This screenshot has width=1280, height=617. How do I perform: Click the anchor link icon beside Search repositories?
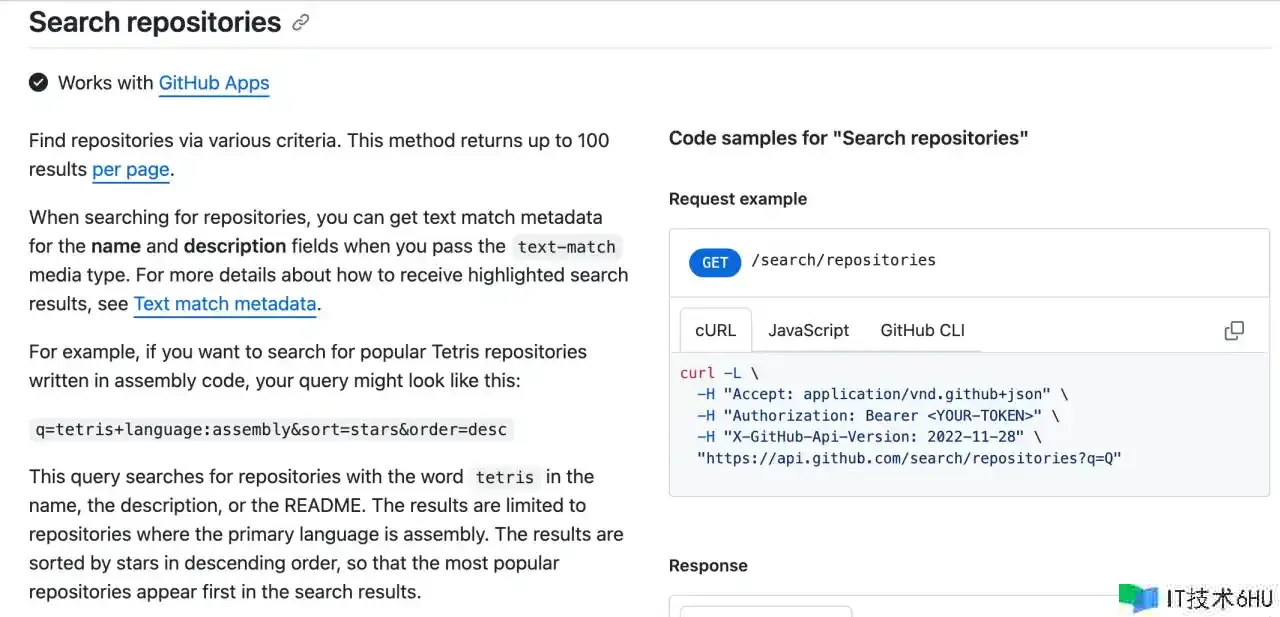[300, 23]
